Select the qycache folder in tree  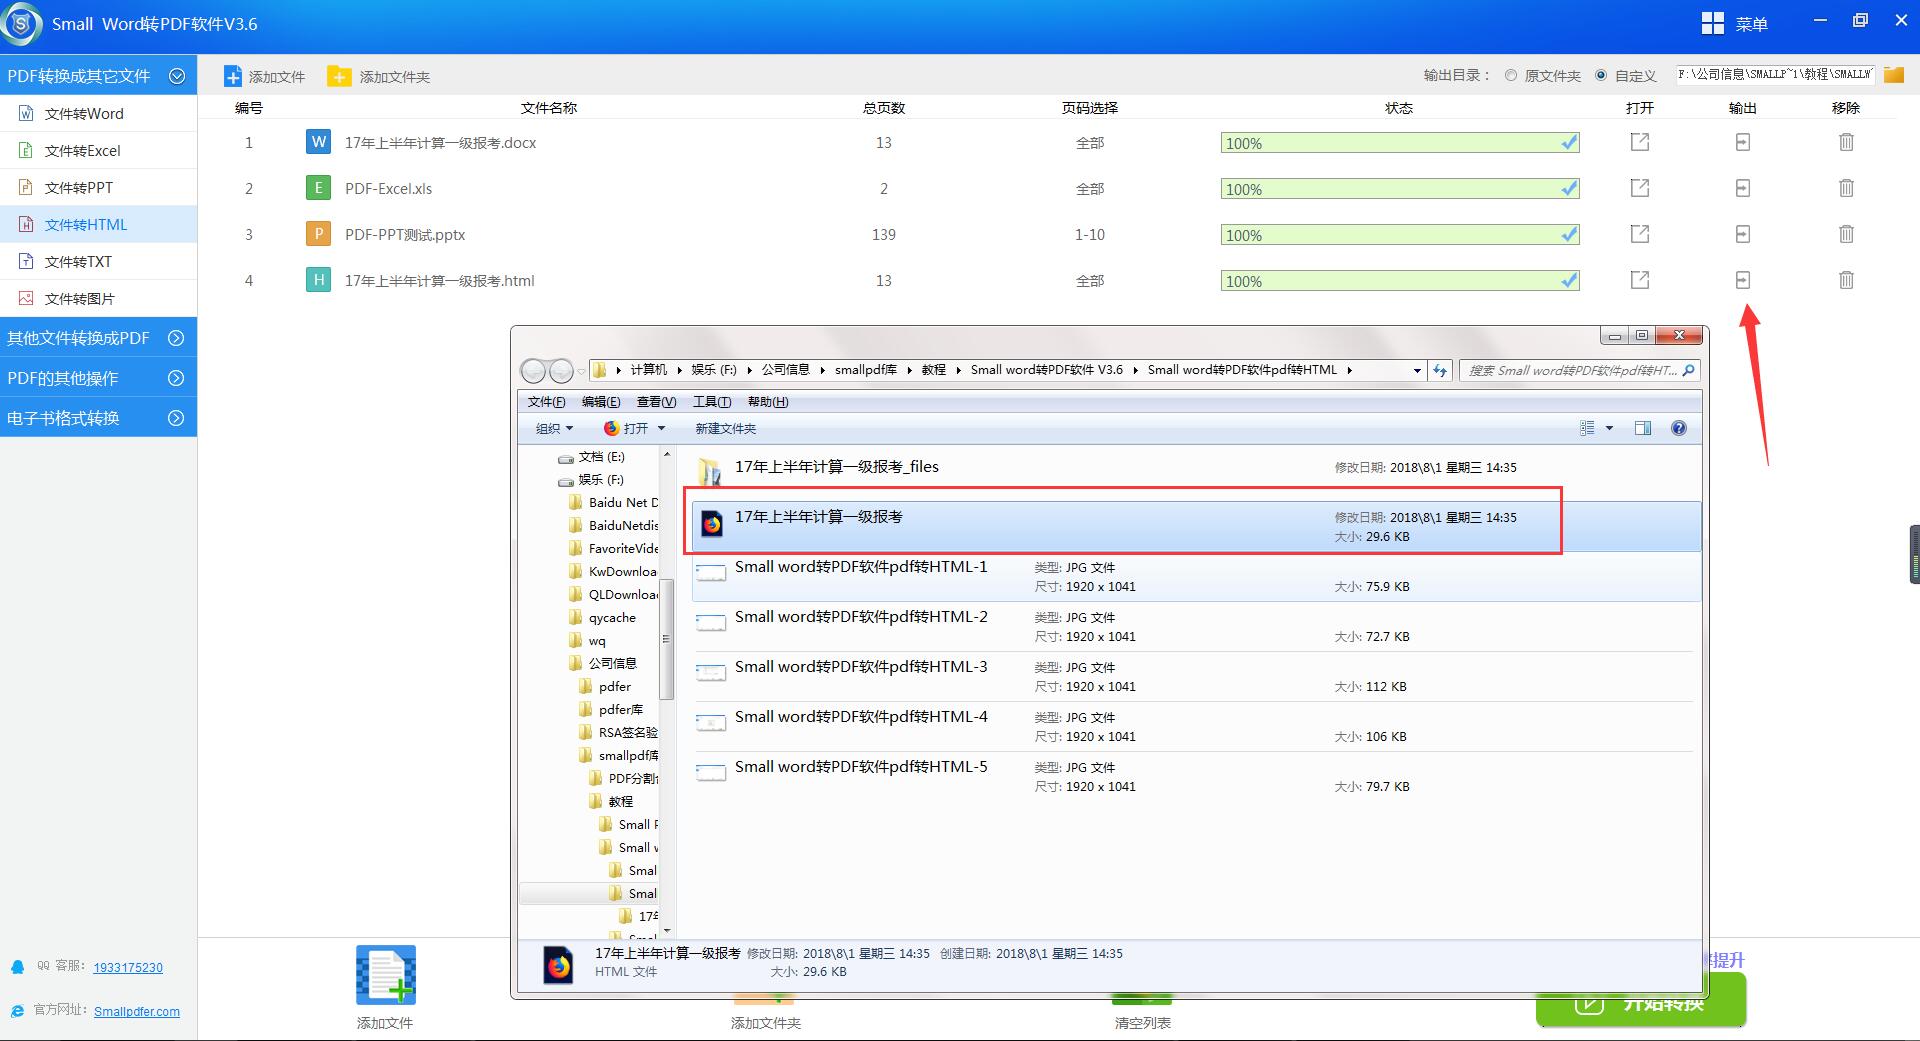coord(611,617)
